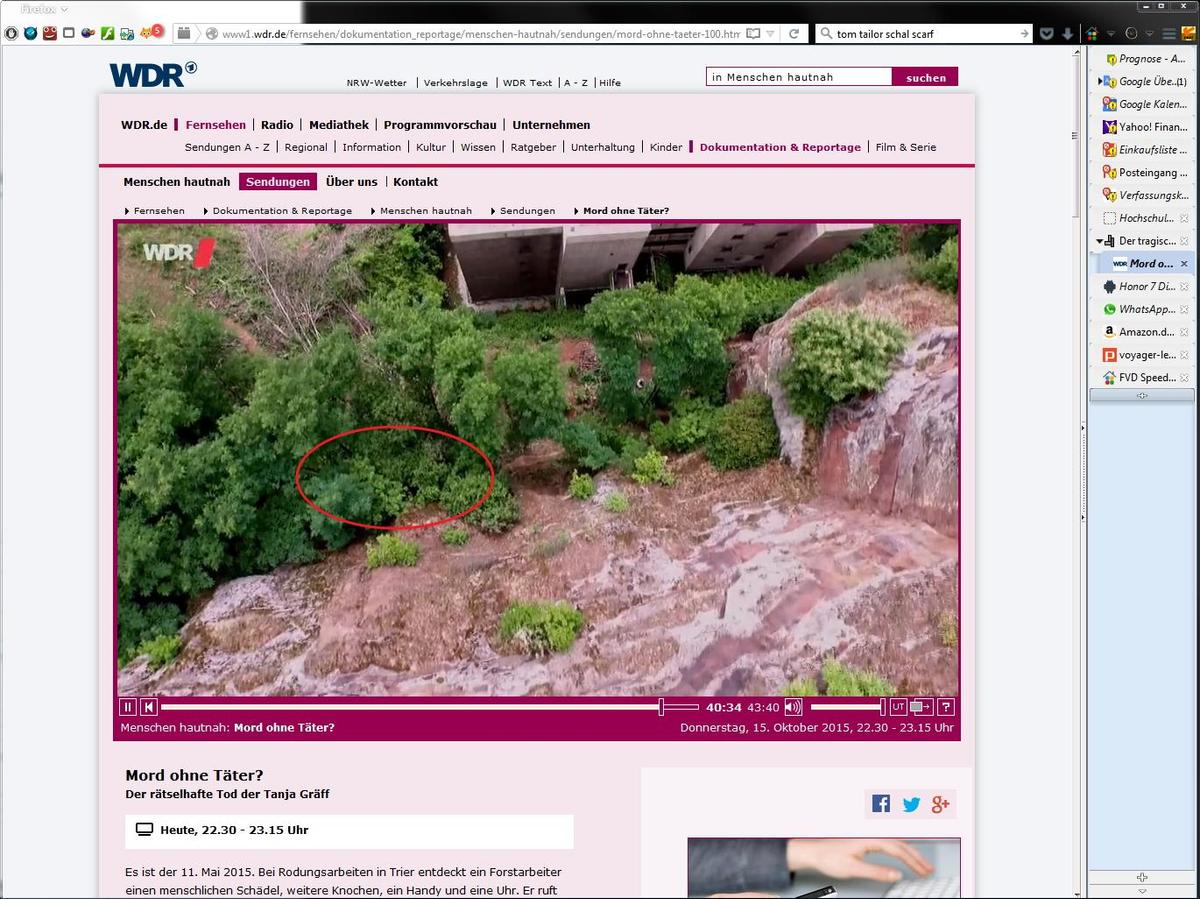Click the search go arrow in browser search box
This screenshot has height=899, width=1200.
pyautogui.click(x=1024, y=33)
